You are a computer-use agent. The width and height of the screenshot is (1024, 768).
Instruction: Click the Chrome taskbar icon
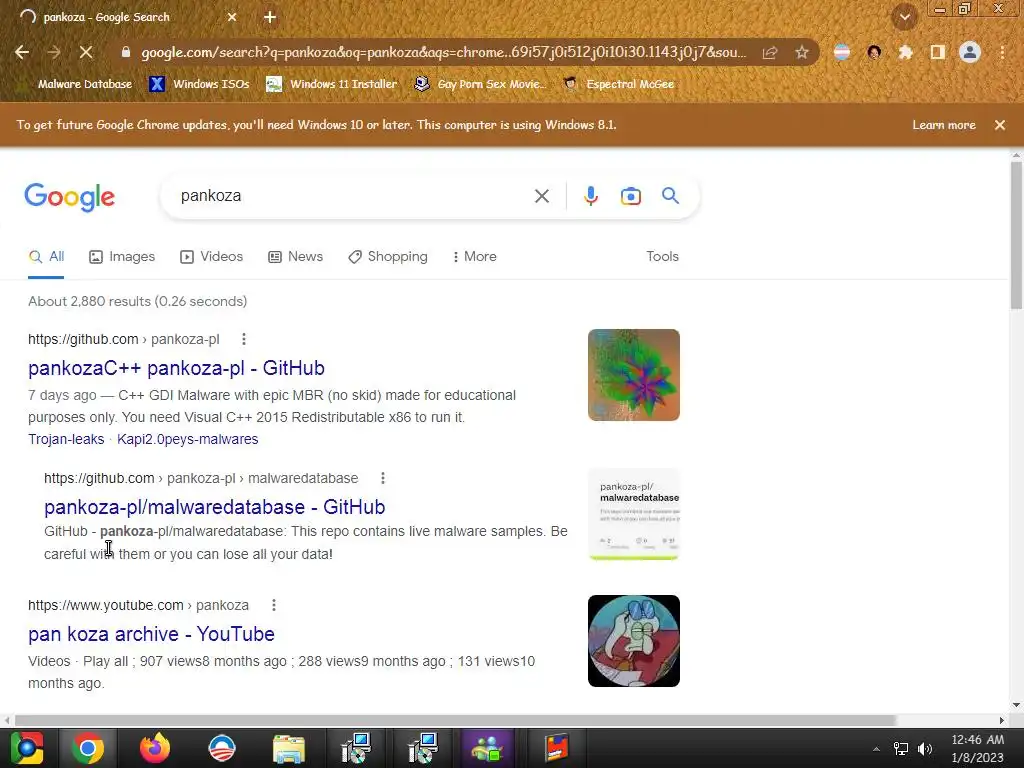click(88, 748)
